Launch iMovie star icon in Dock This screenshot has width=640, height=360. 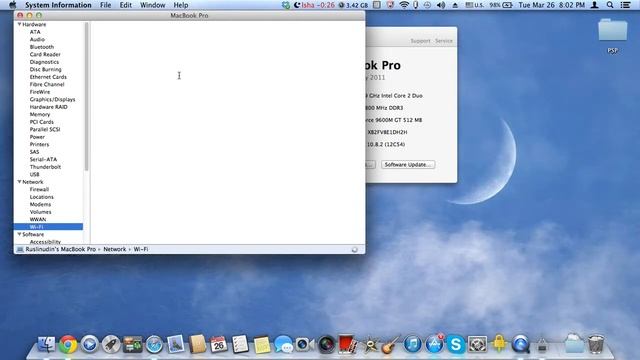[x=370, y=345]
